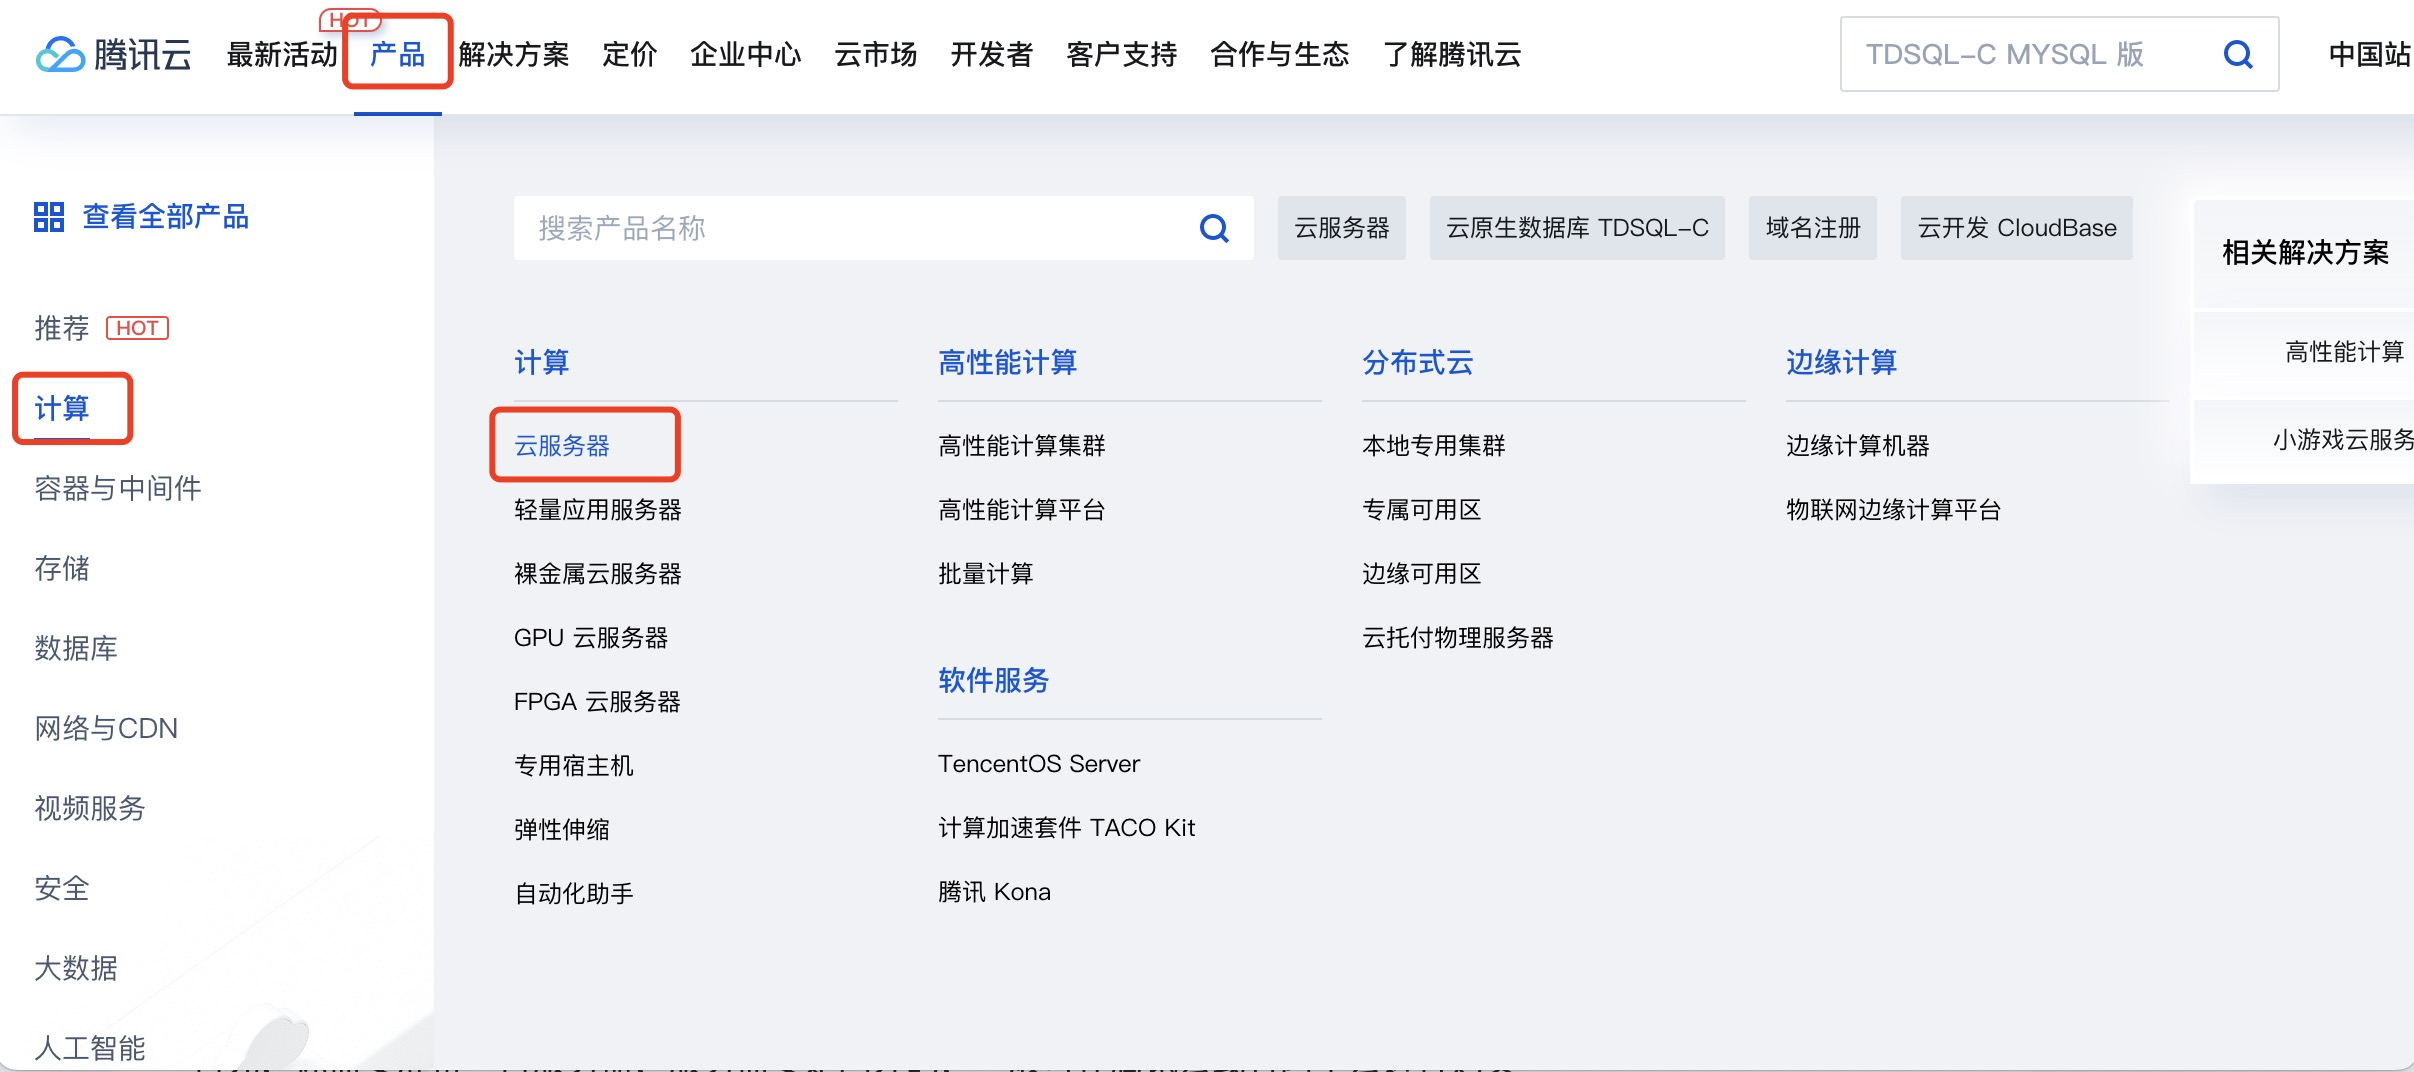Viewport: 2414px width, 1072px height.
Task: Open 自动化助手 product link
Action: pyautogui.click(x=574, y=894)
